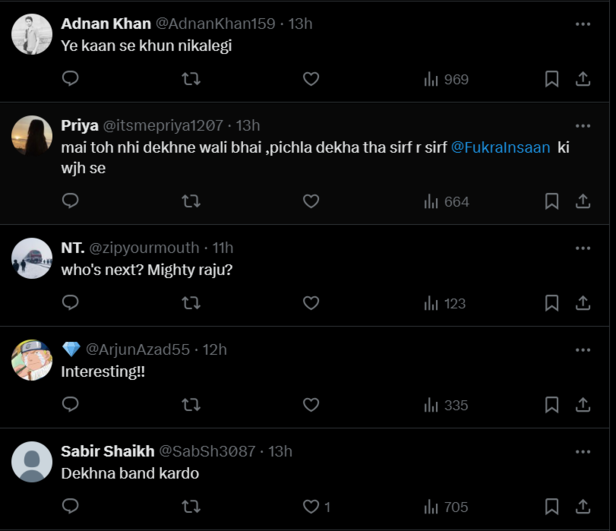The image size is (616, 531).
Task: Retweet the 'Interesting!!' post
Action: point(191,405)
